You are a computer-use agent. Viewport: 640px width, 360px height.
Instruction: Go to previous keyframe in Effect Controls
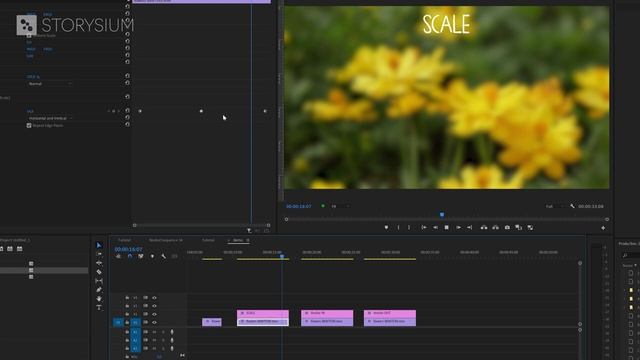(109, 111)
